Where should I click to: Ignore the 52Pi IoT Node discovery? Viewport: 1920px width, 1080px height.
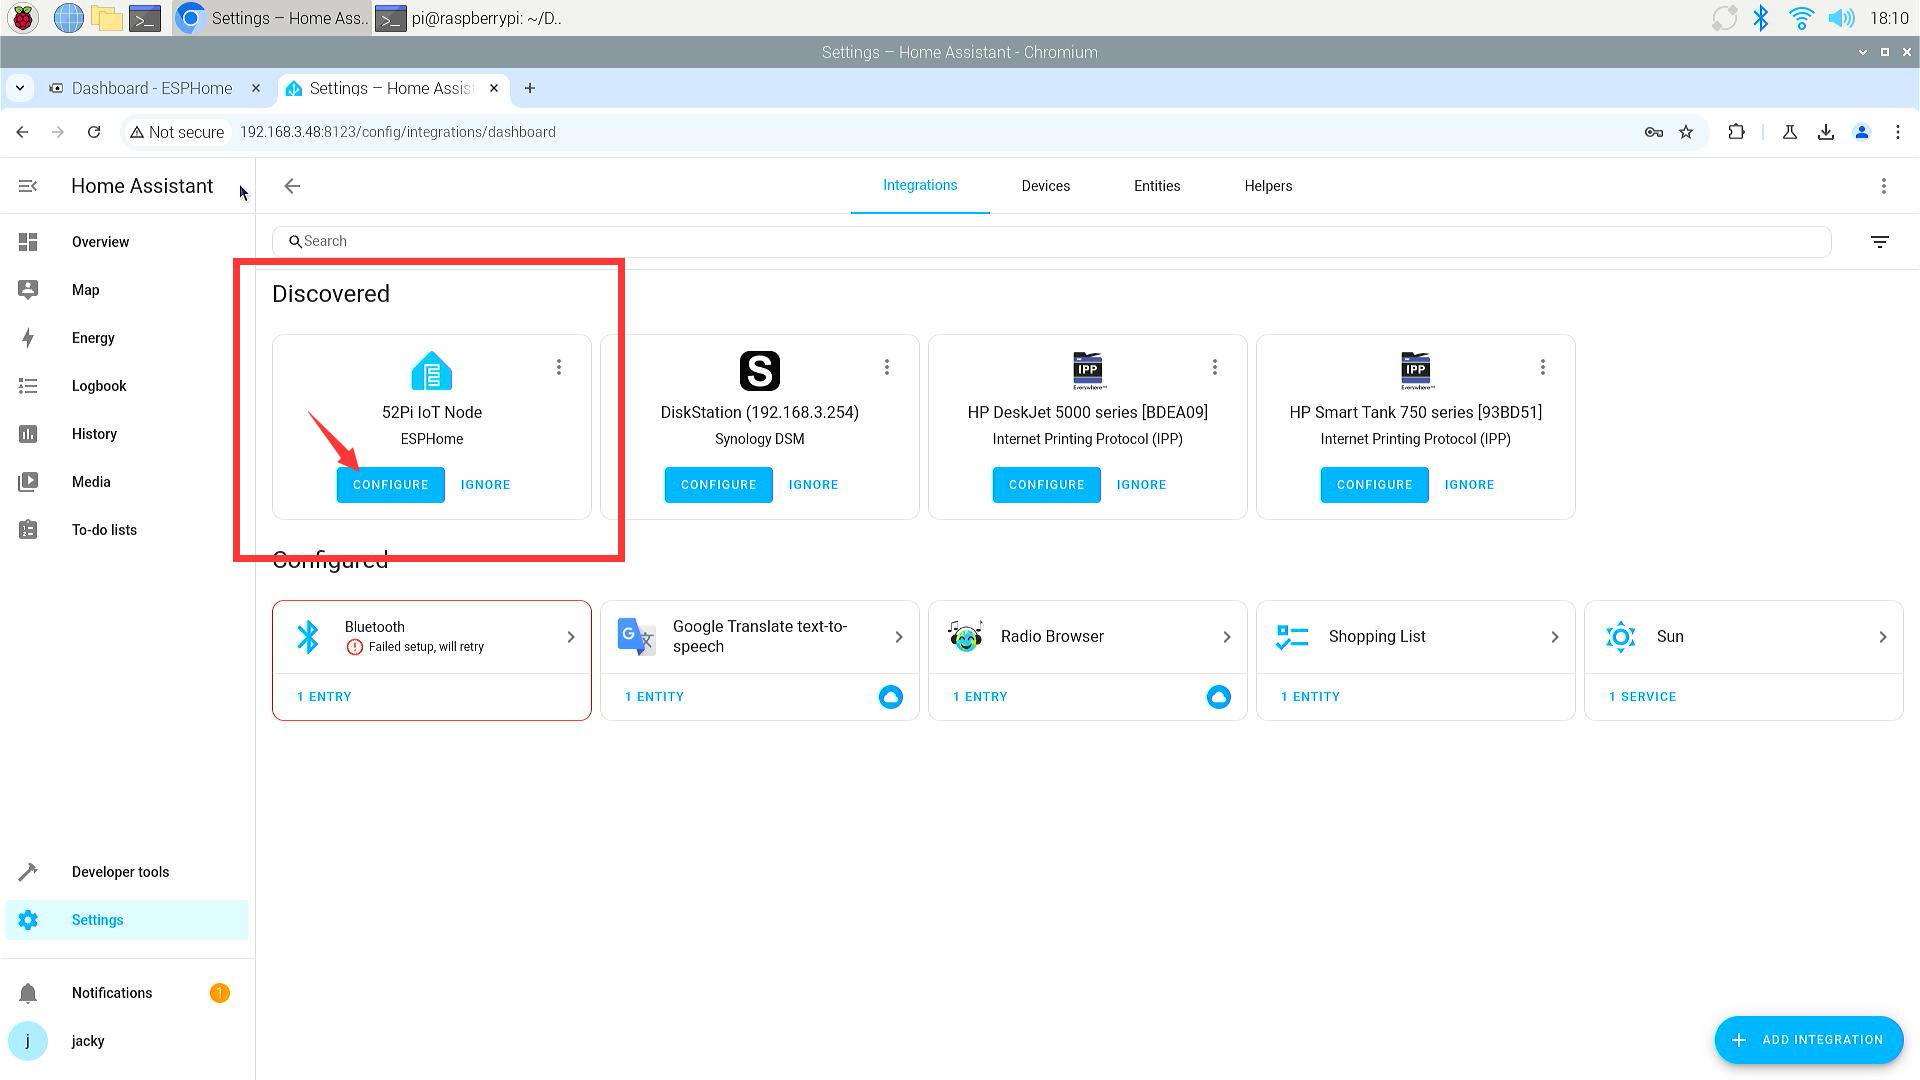[486, 485]
